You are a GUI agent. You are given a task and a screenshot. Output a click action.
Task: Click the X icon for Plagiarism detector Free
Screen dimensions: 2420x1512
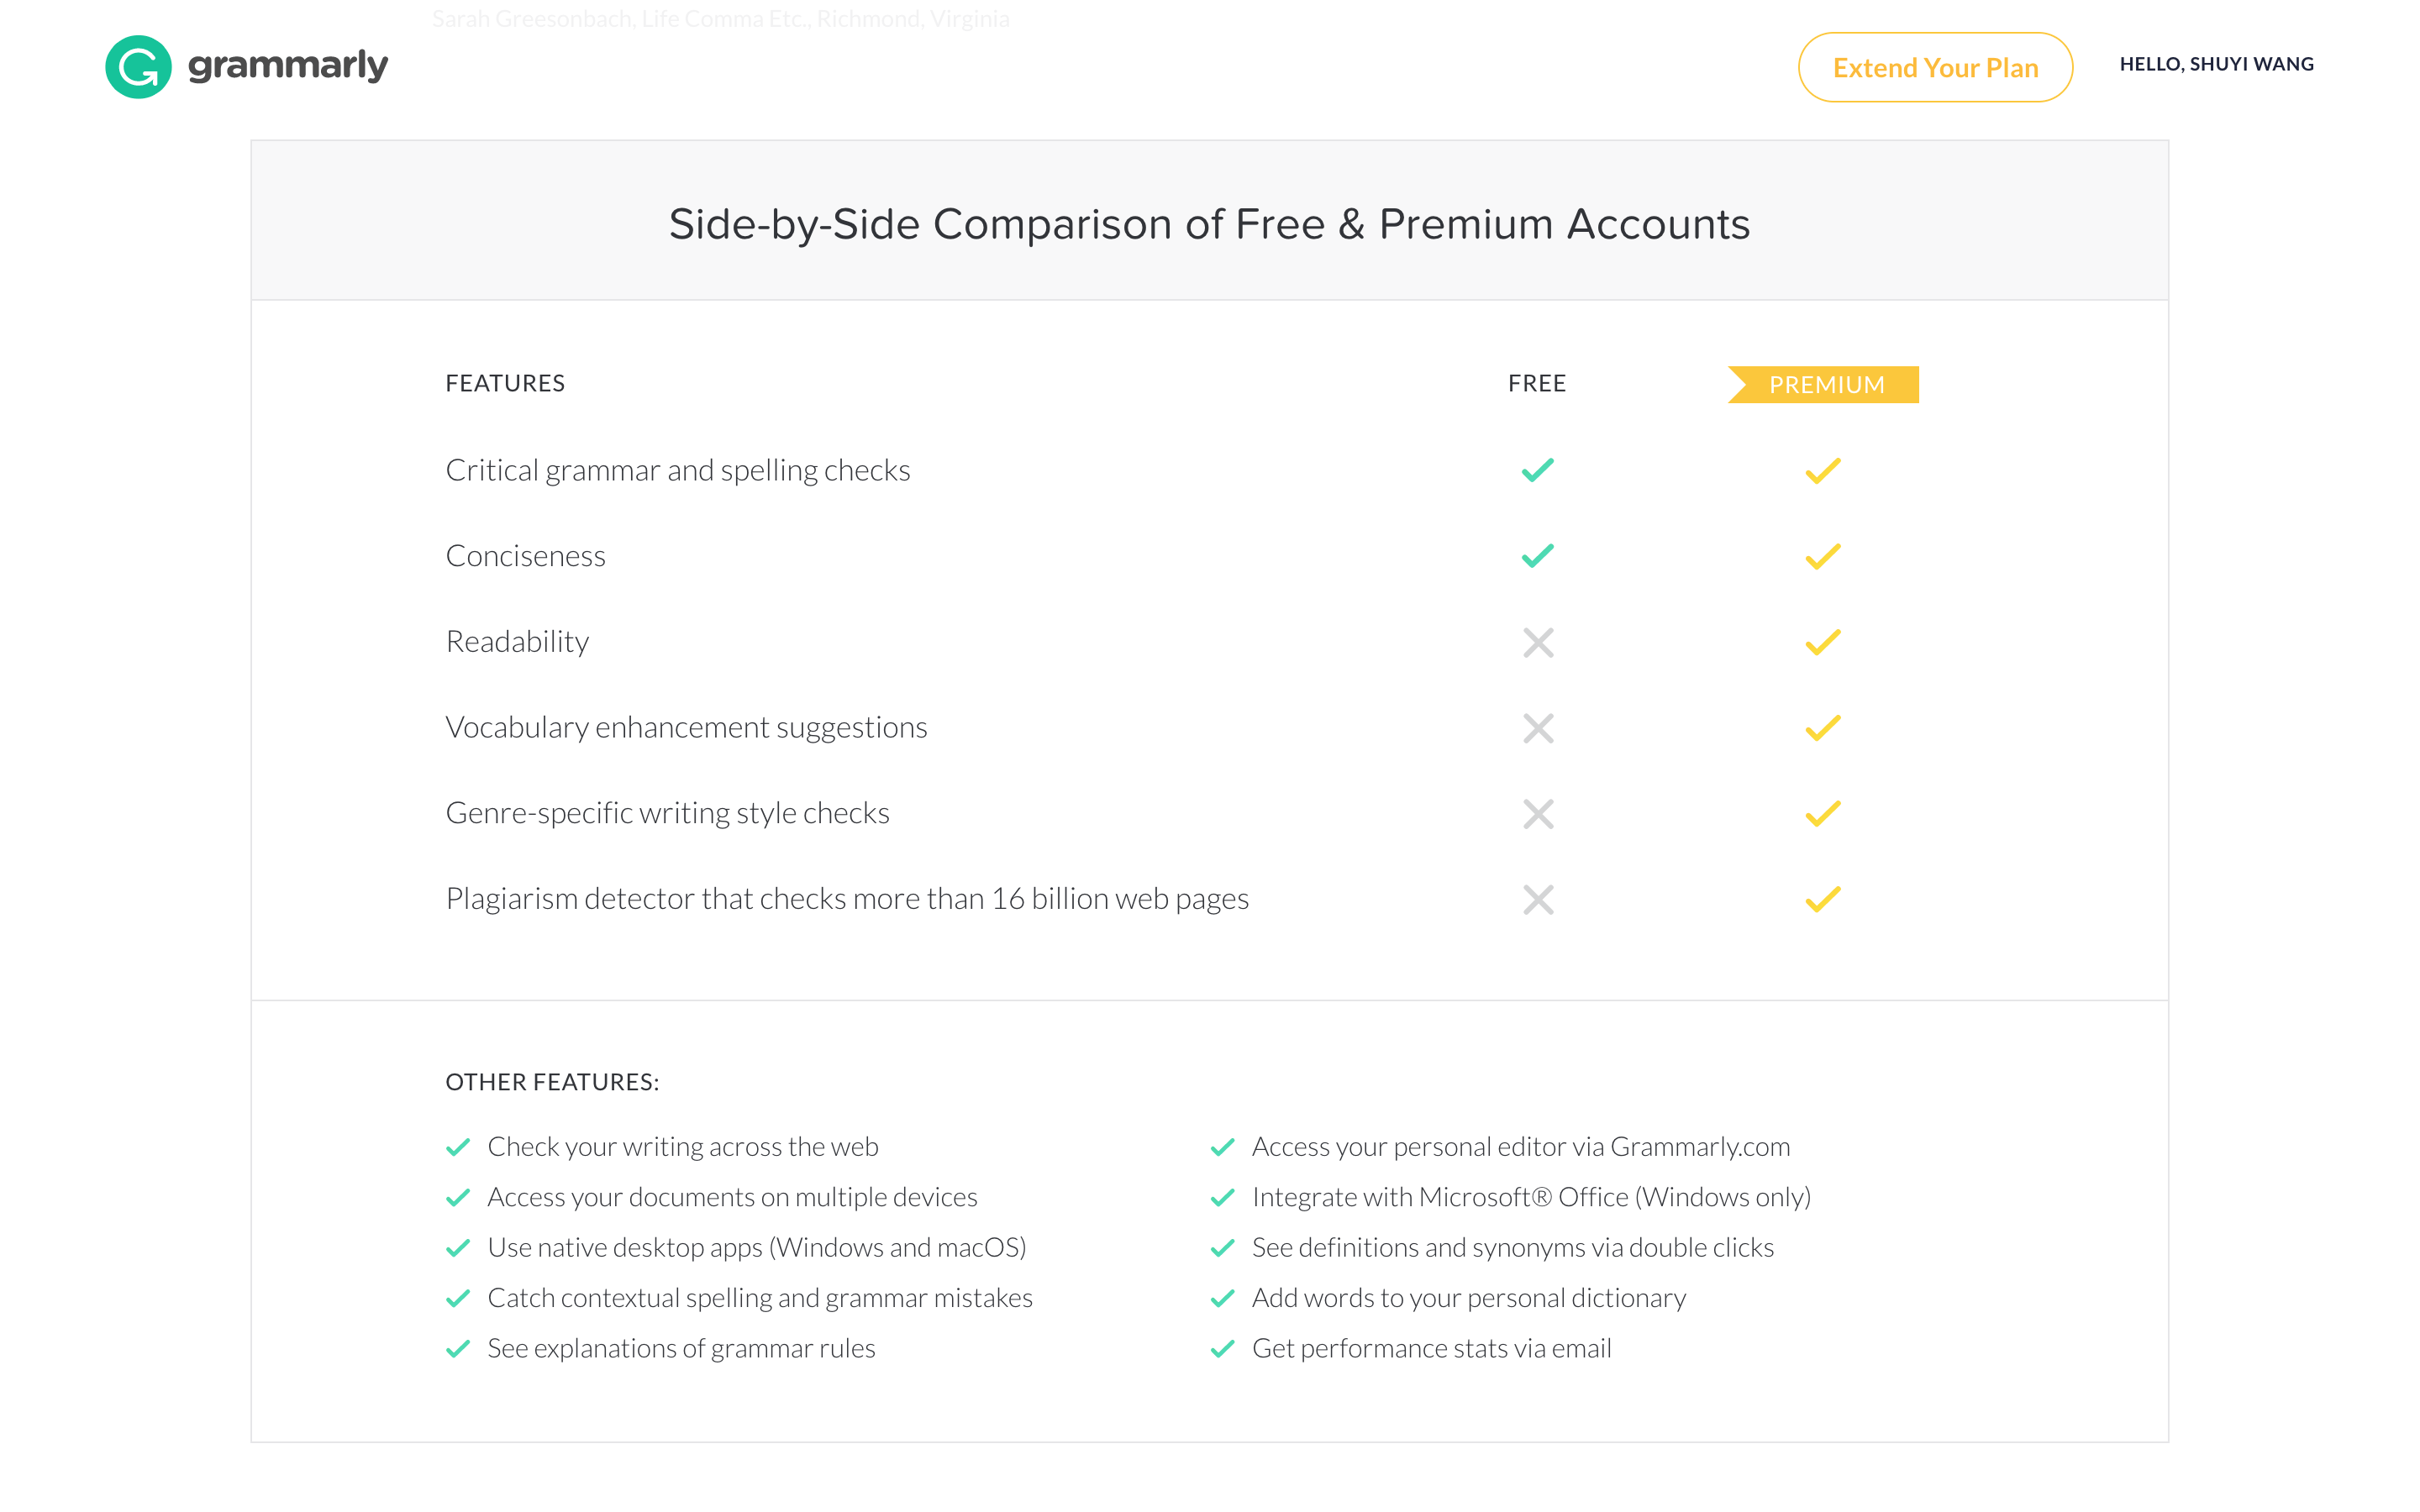click(1539, 899)
